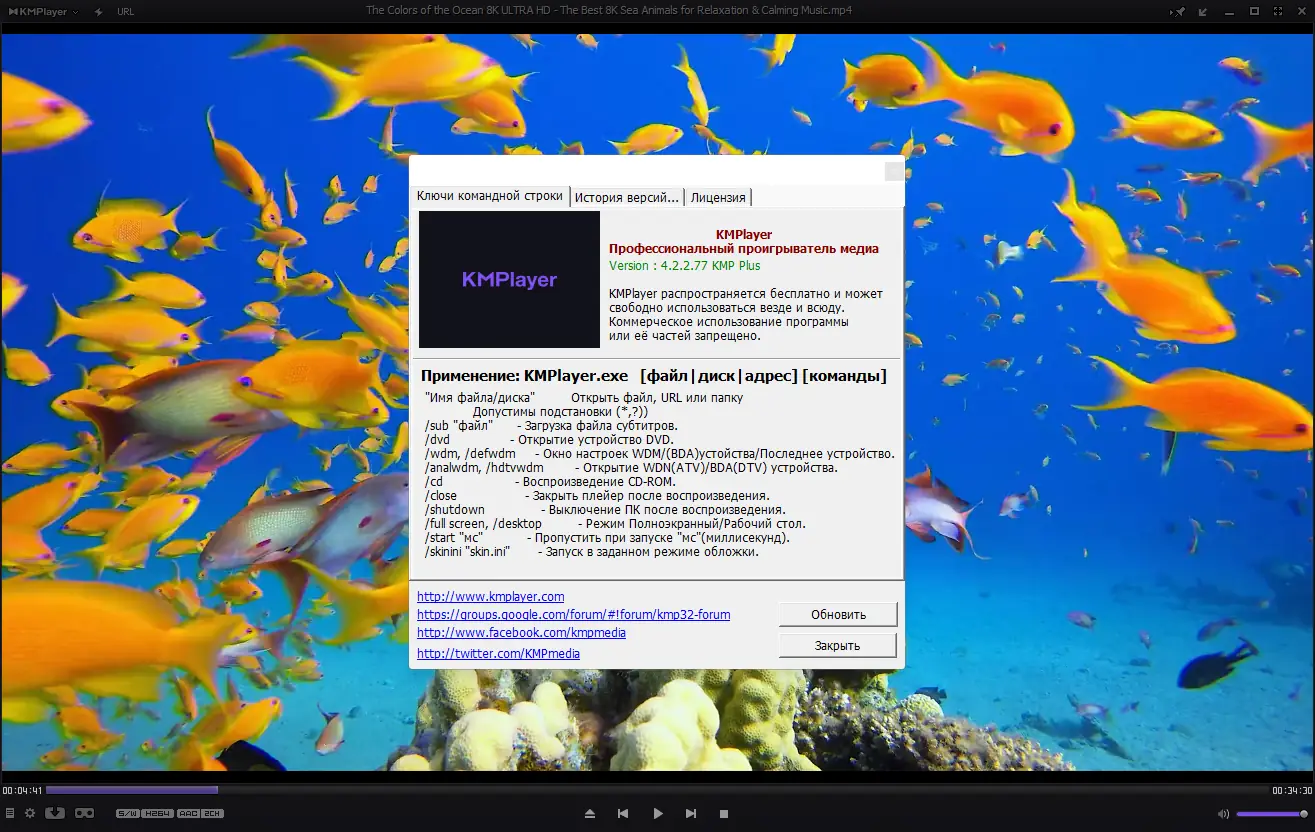Adjust the volume slider
The image size is (1315, 832).
point(1272,814)
